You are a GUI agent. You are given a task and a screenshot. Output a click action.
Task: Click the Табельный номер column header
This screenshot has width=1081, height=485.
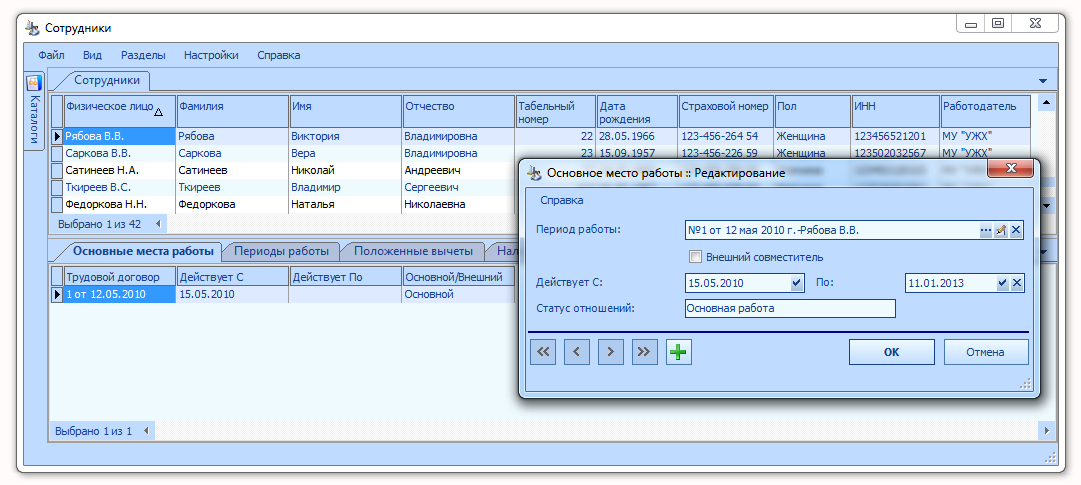(556, 112)
